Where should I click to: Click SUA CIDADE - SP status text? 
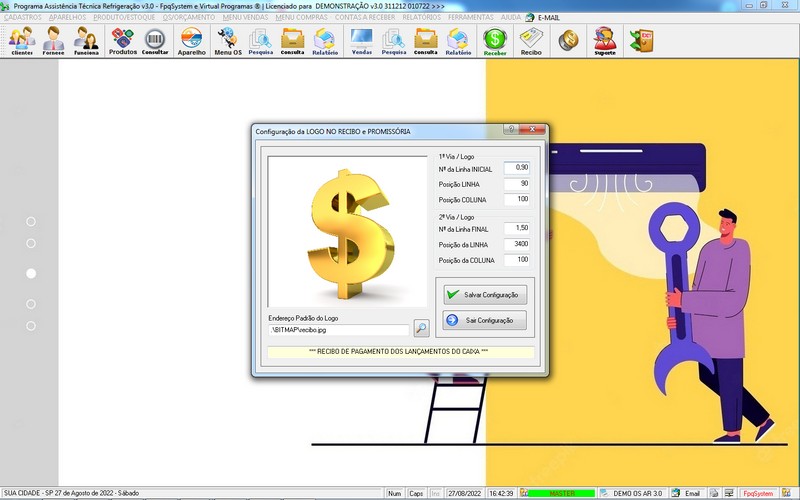coord(71,493)
